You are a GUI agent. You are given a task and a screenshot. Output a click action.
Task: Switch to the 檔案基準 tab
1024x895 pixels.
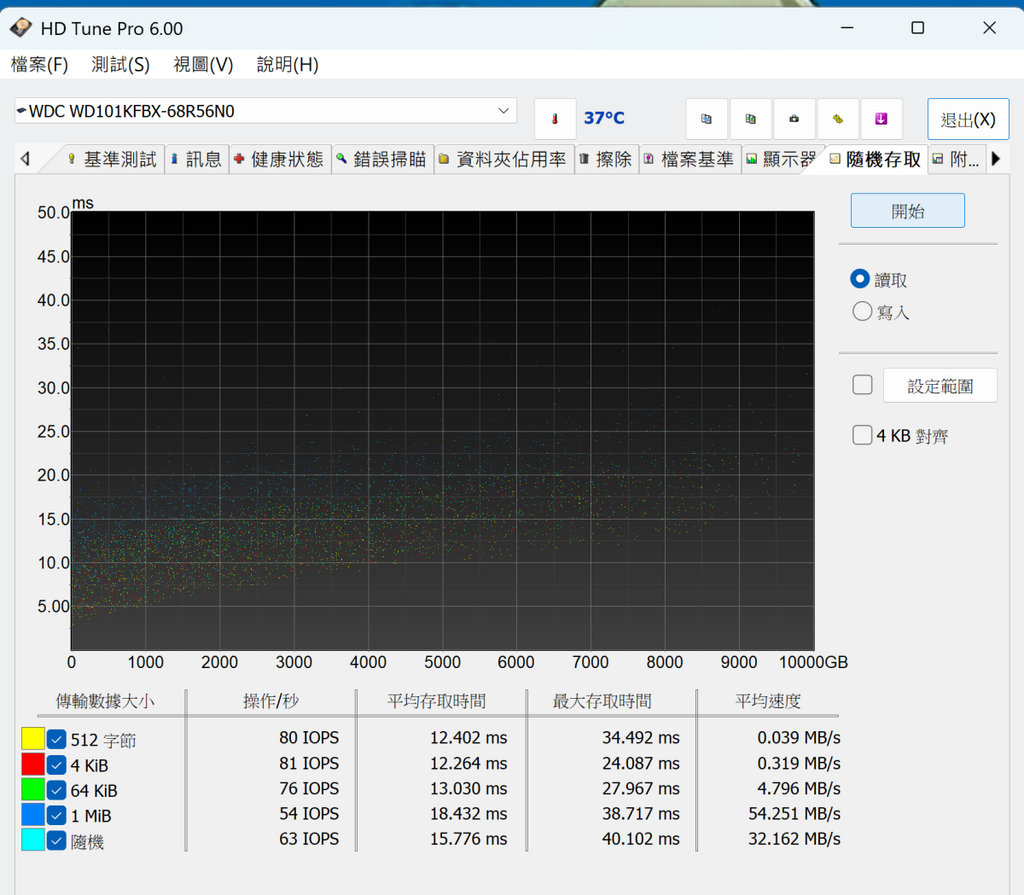click(690, 159)
